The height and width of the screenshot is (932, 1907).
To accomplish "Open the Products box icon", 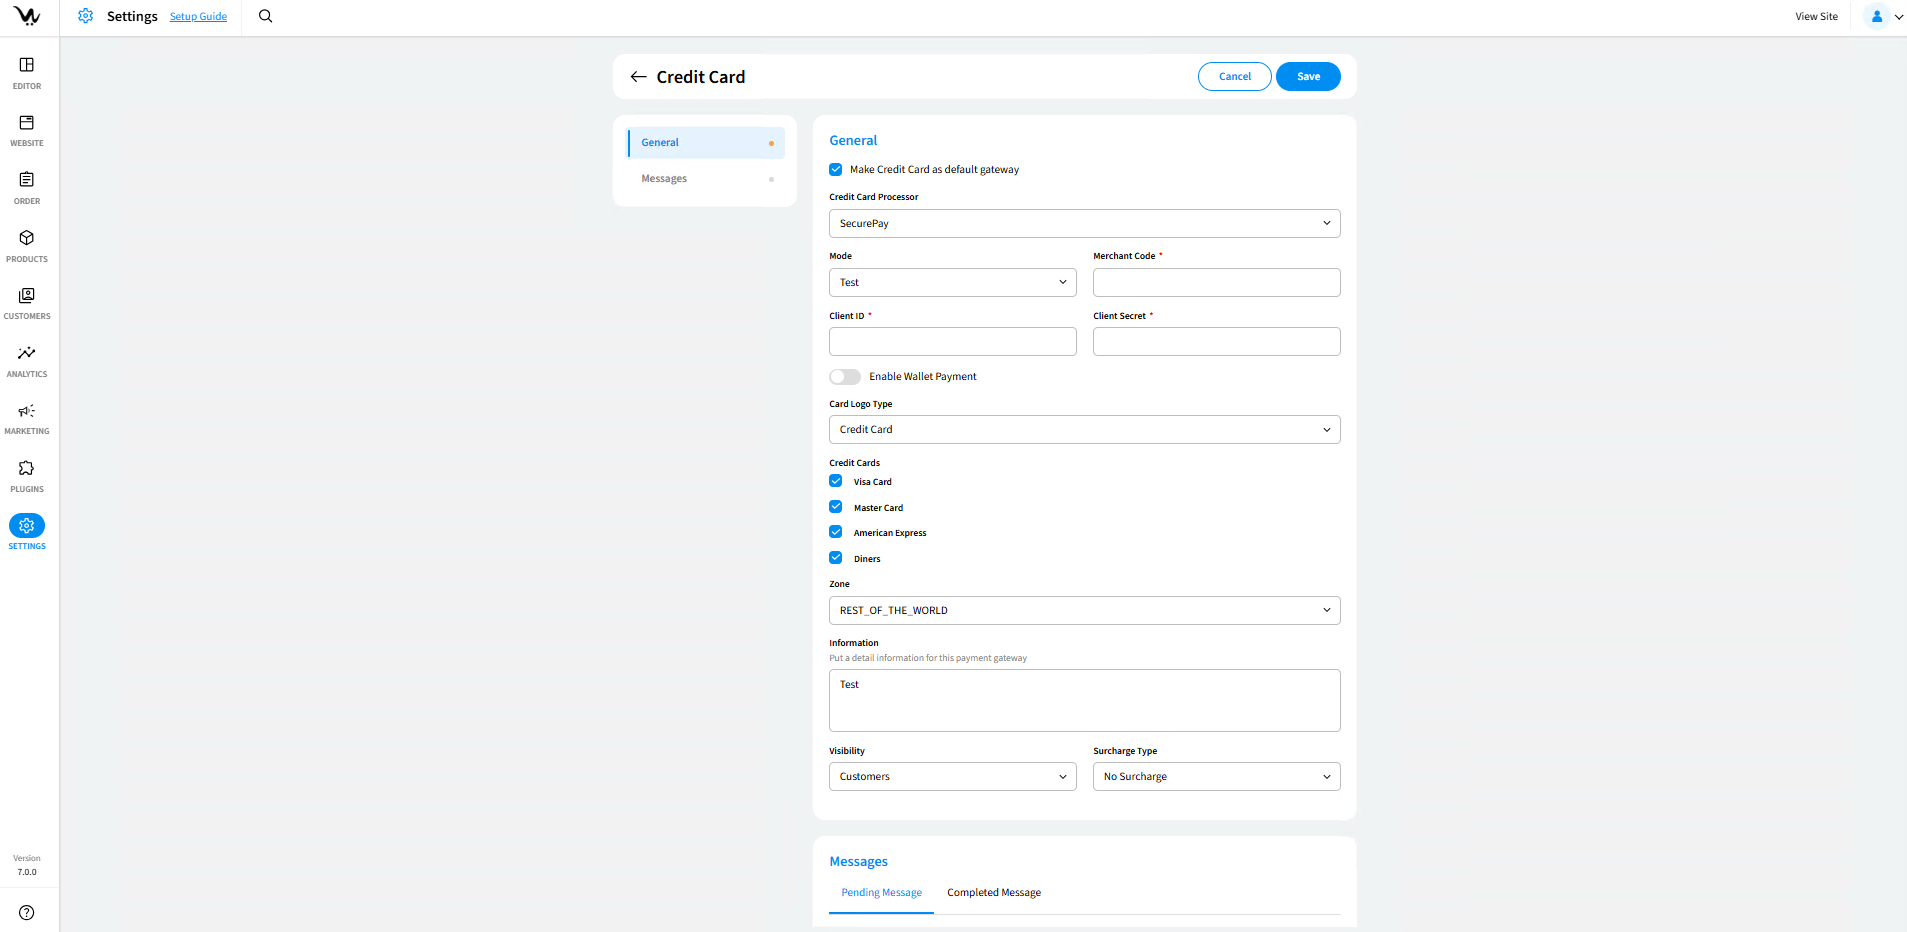I will tap(27, 239).
